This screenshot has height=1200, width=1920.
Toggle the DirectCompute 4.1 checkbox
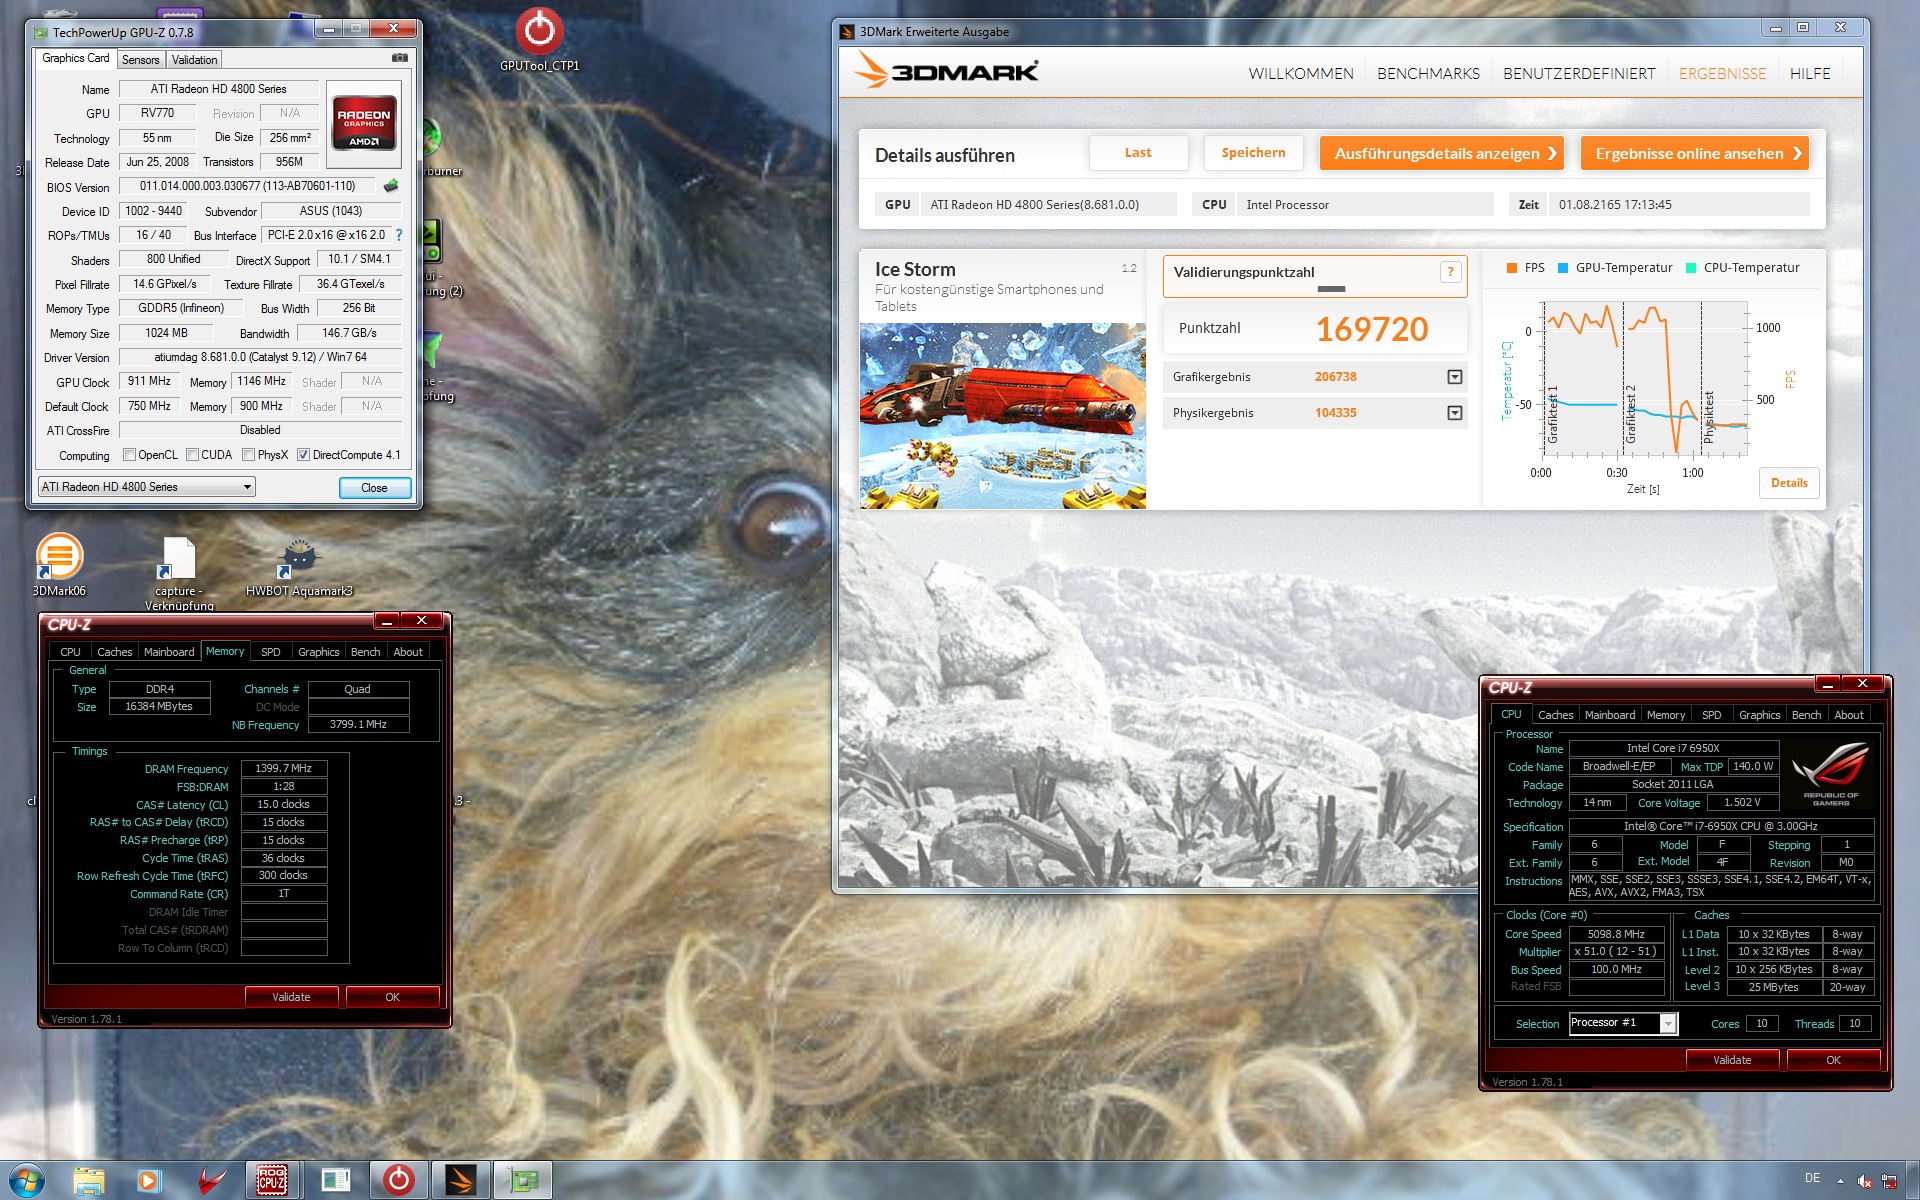coord(303,455)
